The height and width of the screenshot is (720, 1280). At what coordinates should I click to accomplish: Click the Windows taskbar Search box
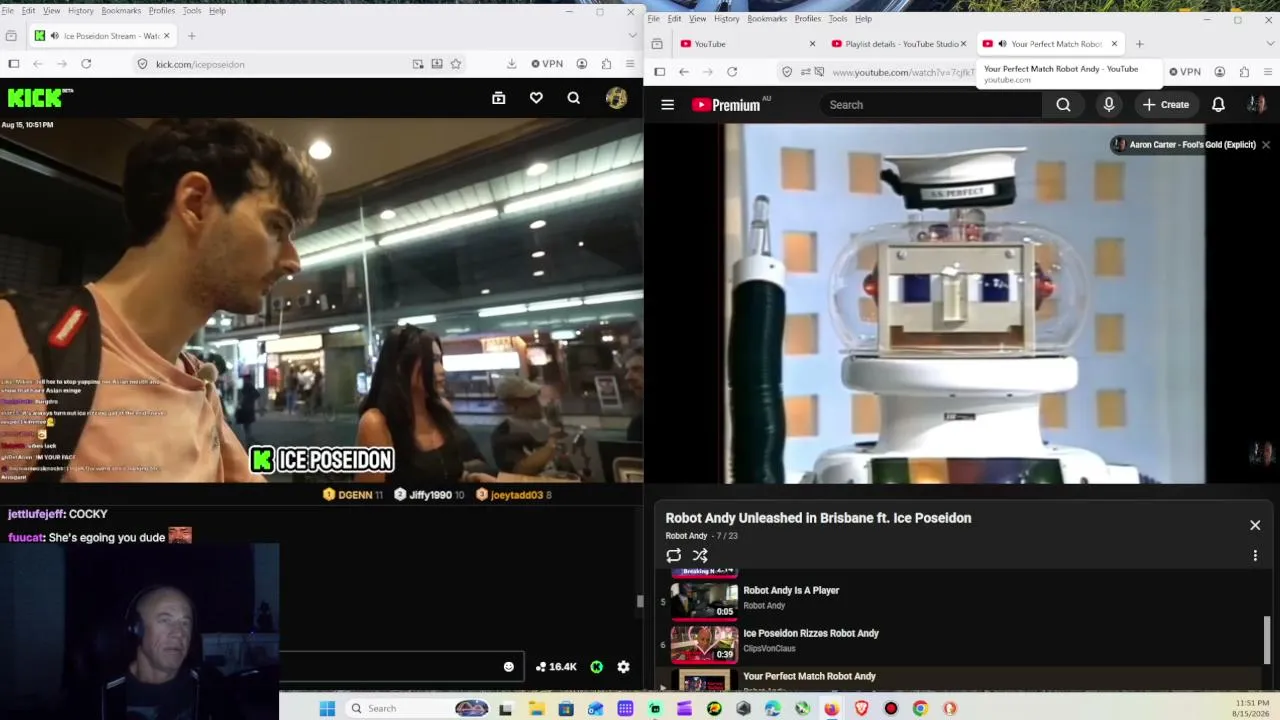(418, 709)
